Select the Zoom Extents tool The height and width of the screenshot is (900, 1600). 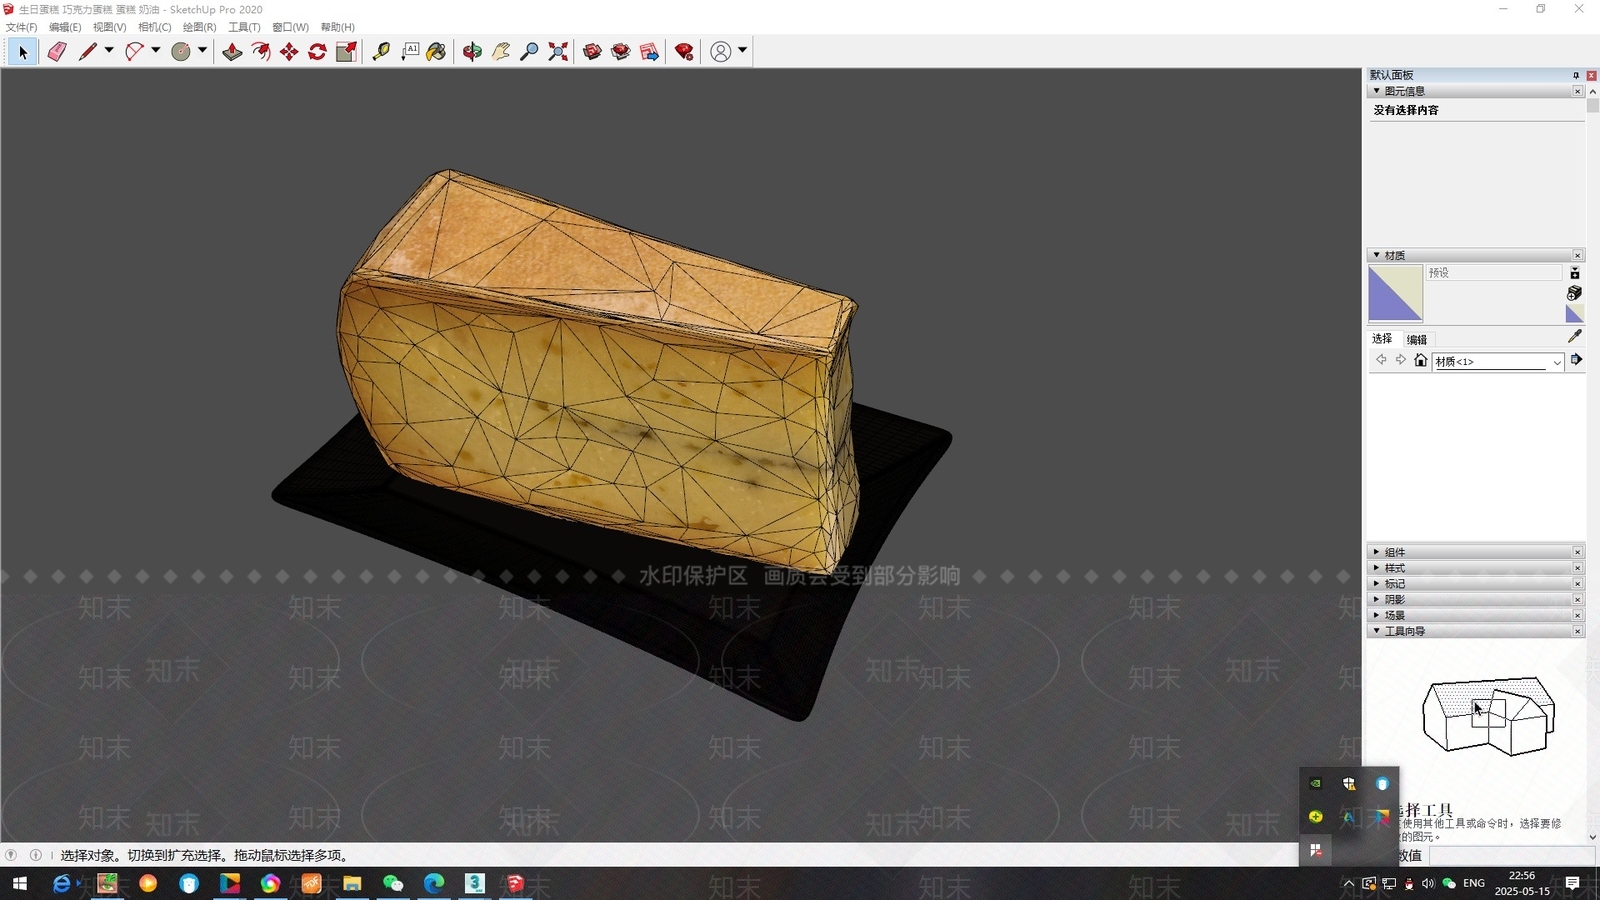pyautogui.click(x=558, y=52)
